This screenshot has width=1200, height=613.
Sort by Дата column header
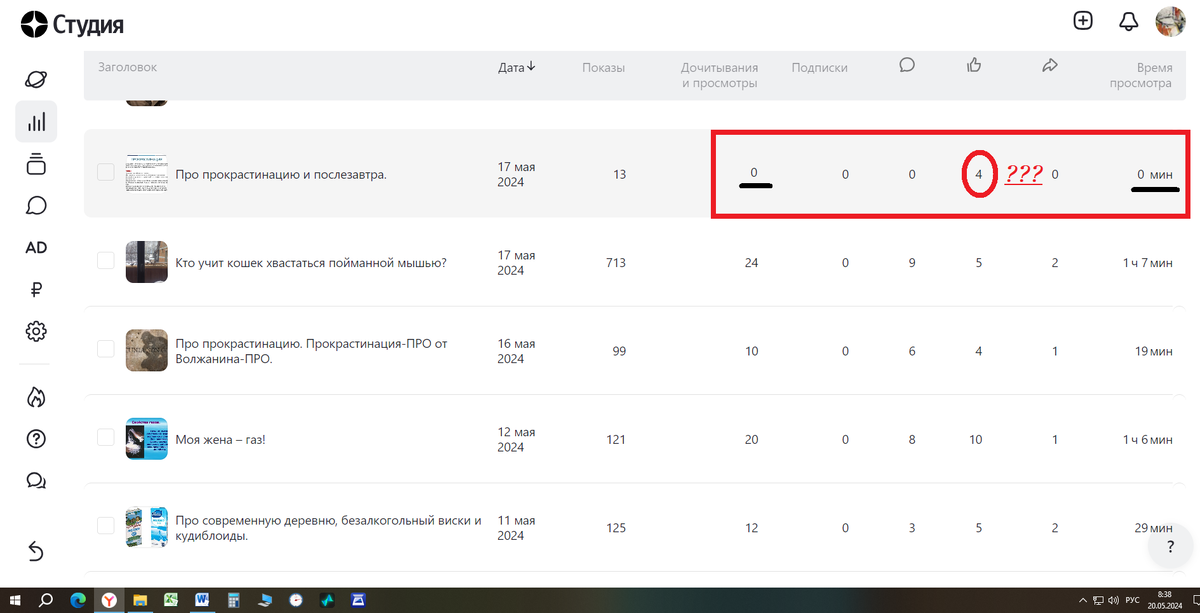pyautogui.click(x=516, y=67)
